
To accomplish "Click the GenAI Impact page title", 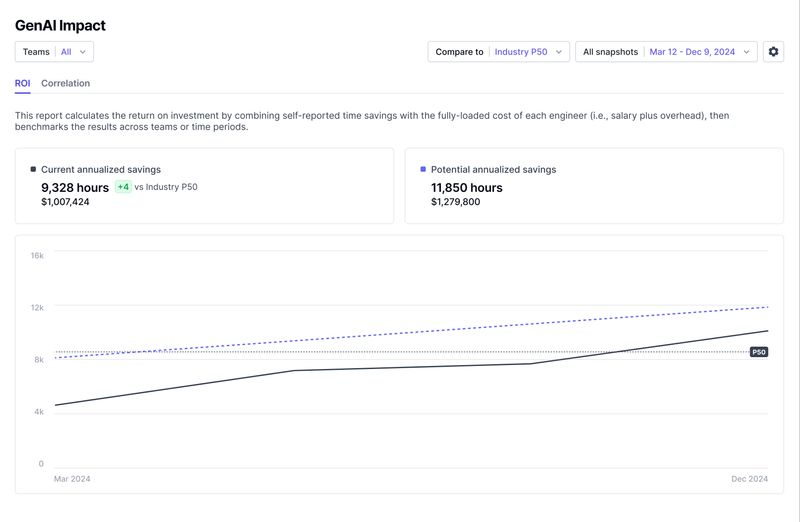I will pyautogui.click(x=60, y=26).
